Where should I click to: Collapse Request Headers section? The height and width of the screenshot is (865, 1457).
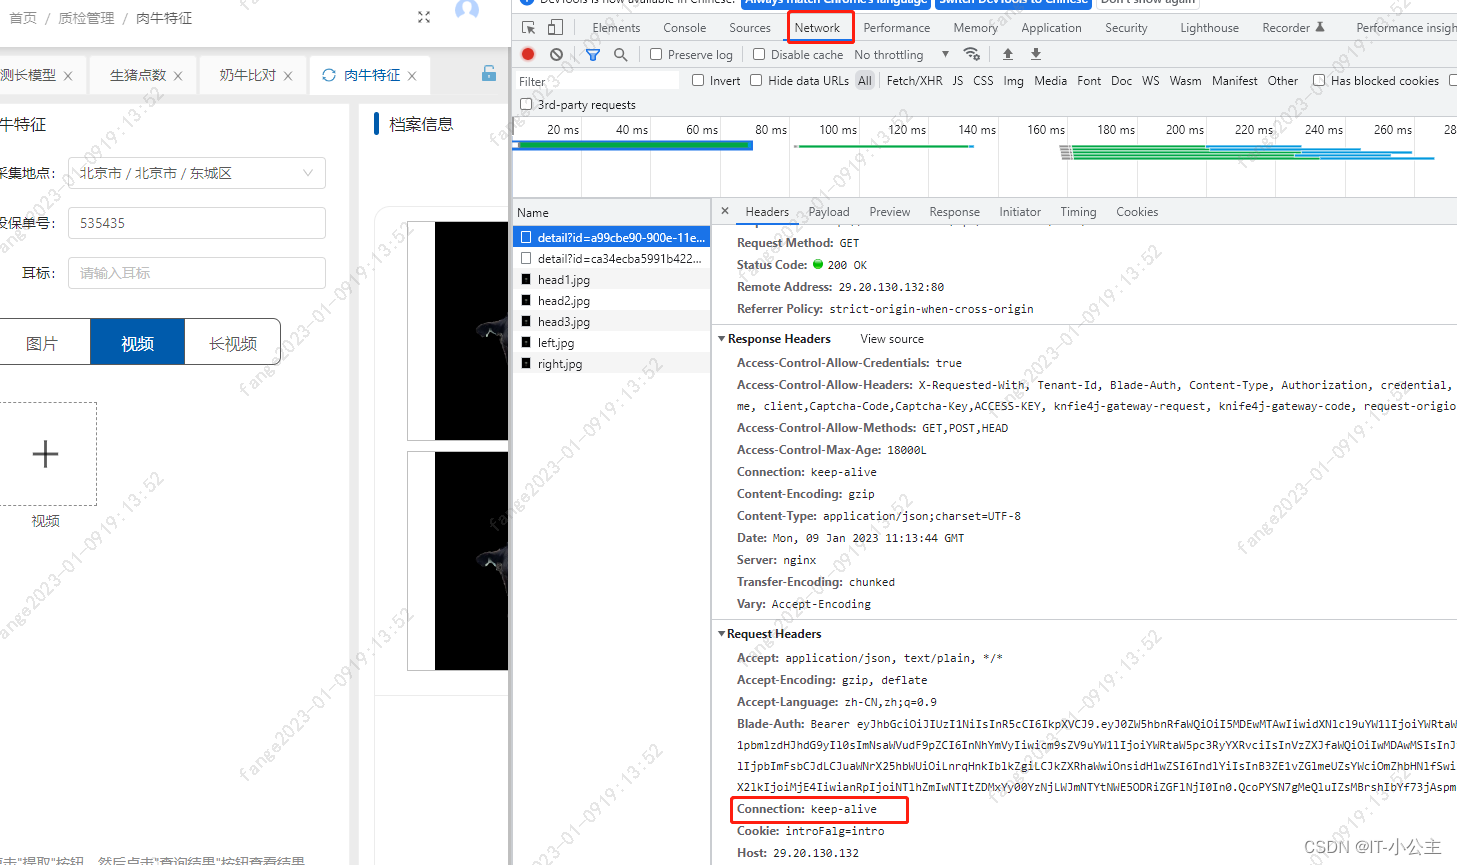point(722,634)
